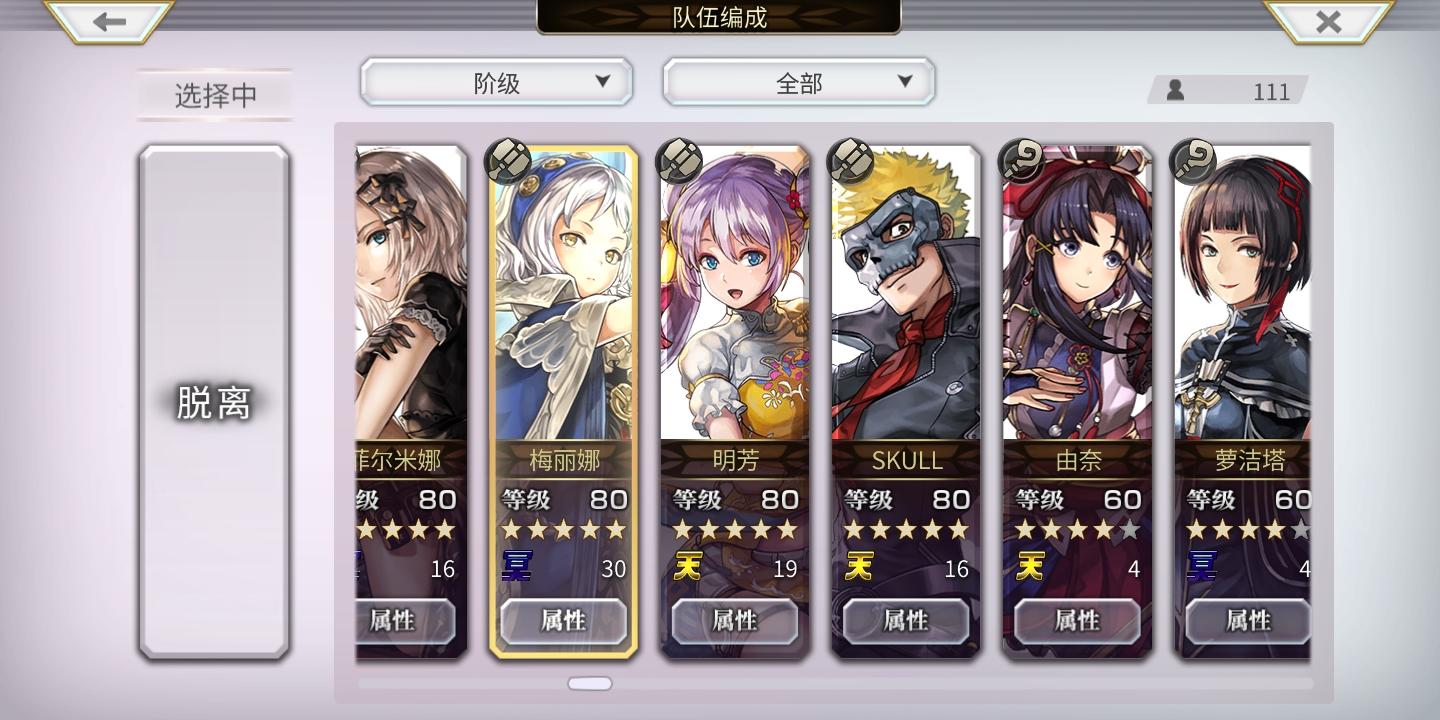The image size is (1440, 720).
Task: Click the 天 element icon on 明芳 card
Action: tap(687, 567)
